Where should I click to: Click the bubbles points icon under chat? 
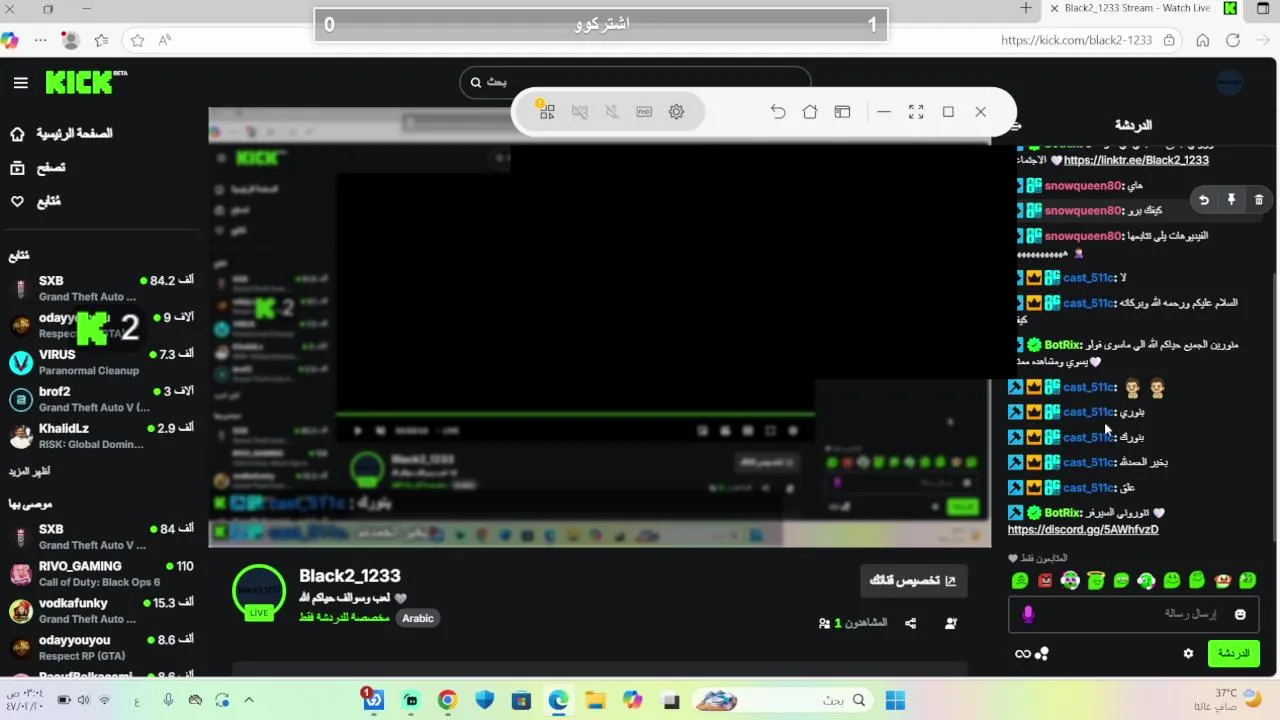click(x=1042, y=654)
